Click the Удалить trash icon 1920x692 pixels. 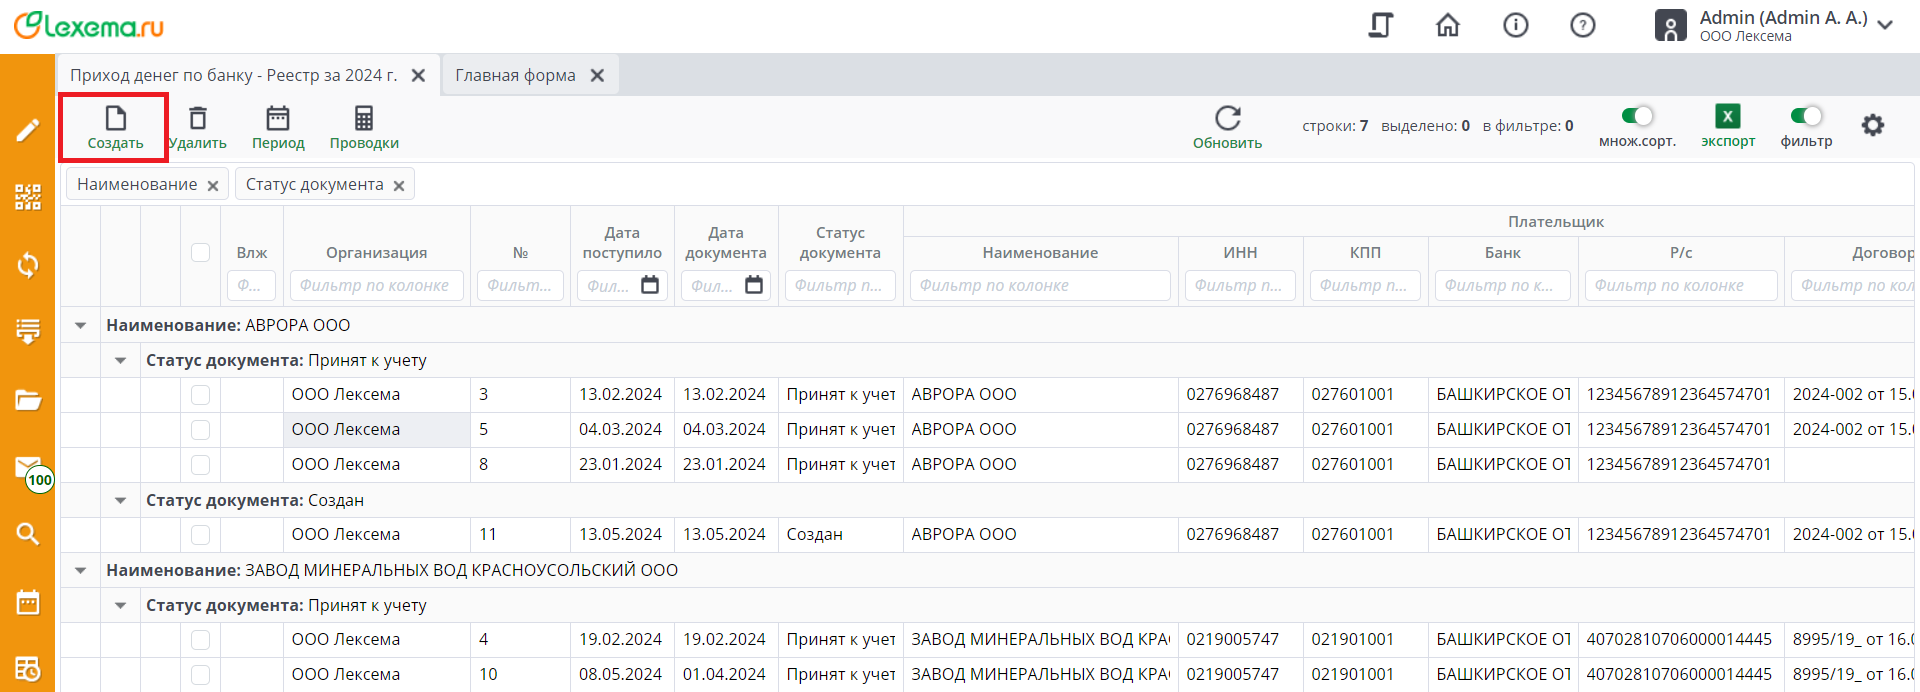tap(198, 119)
